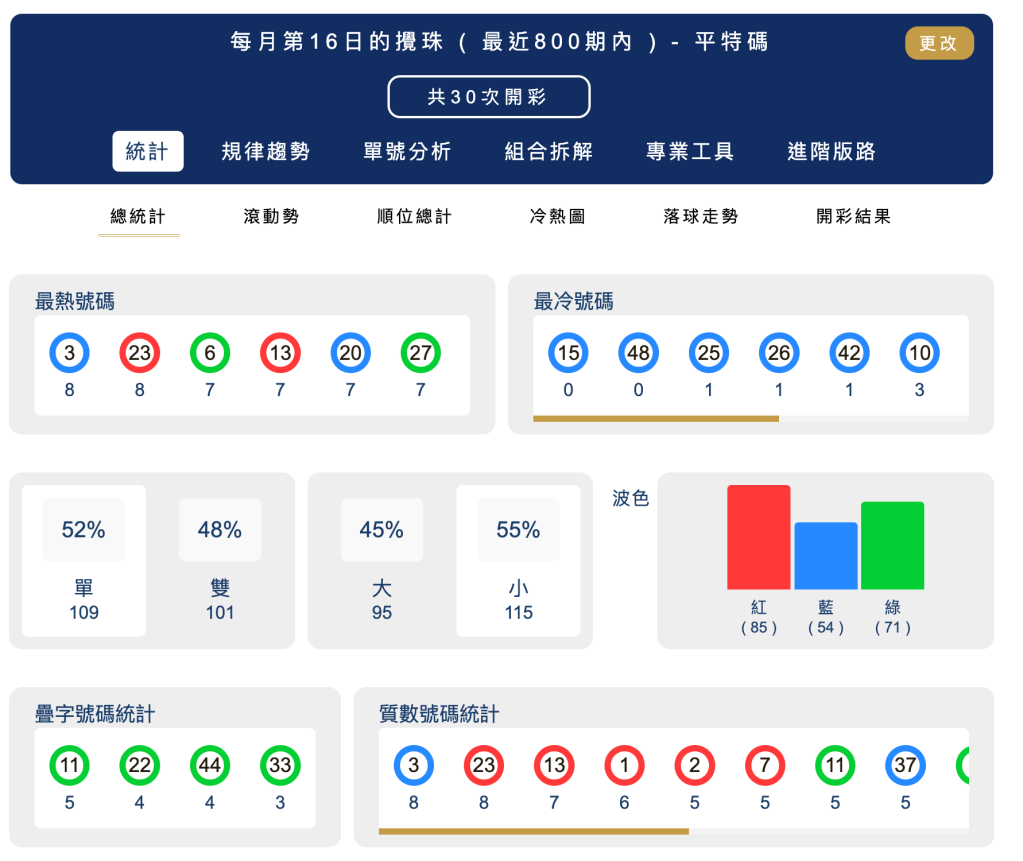
Task: Select cold number ball 15
Action: tap(568, 352)
